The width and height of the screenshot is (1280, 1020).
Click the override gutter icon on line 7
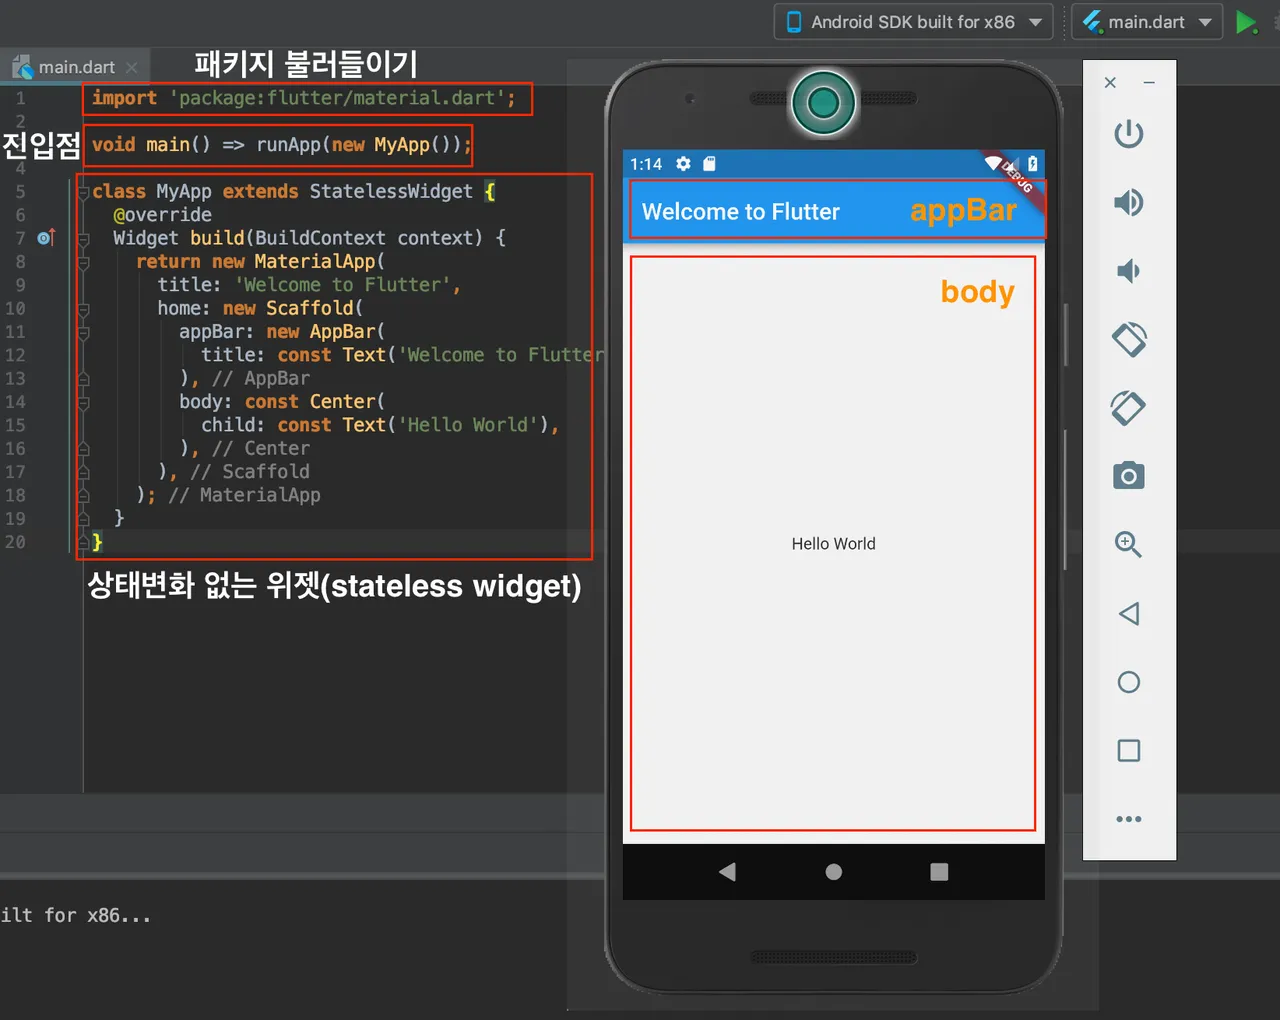click(x=46, y=238)
